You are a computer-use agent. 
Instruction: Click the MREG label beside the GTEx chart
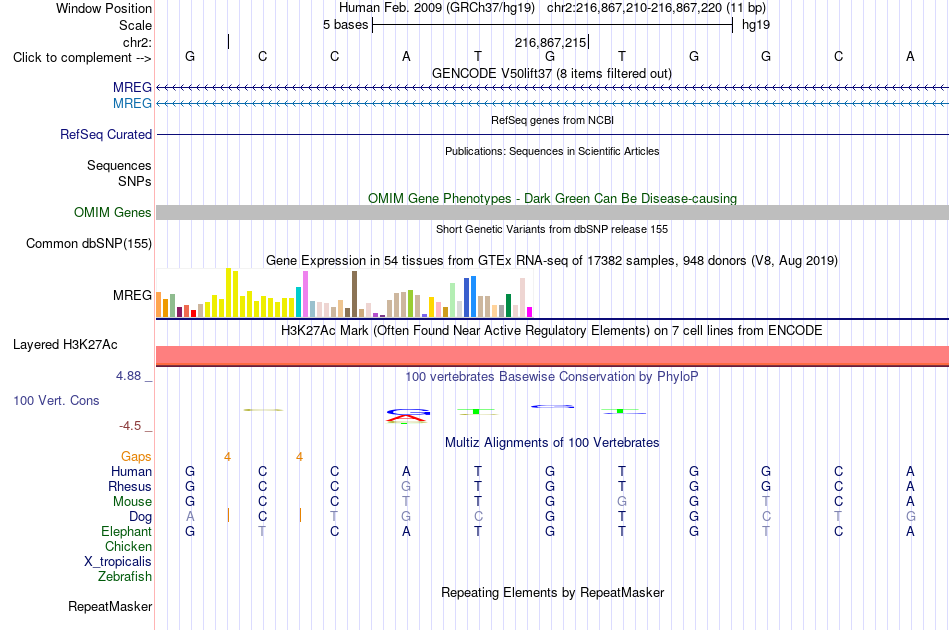132,296
